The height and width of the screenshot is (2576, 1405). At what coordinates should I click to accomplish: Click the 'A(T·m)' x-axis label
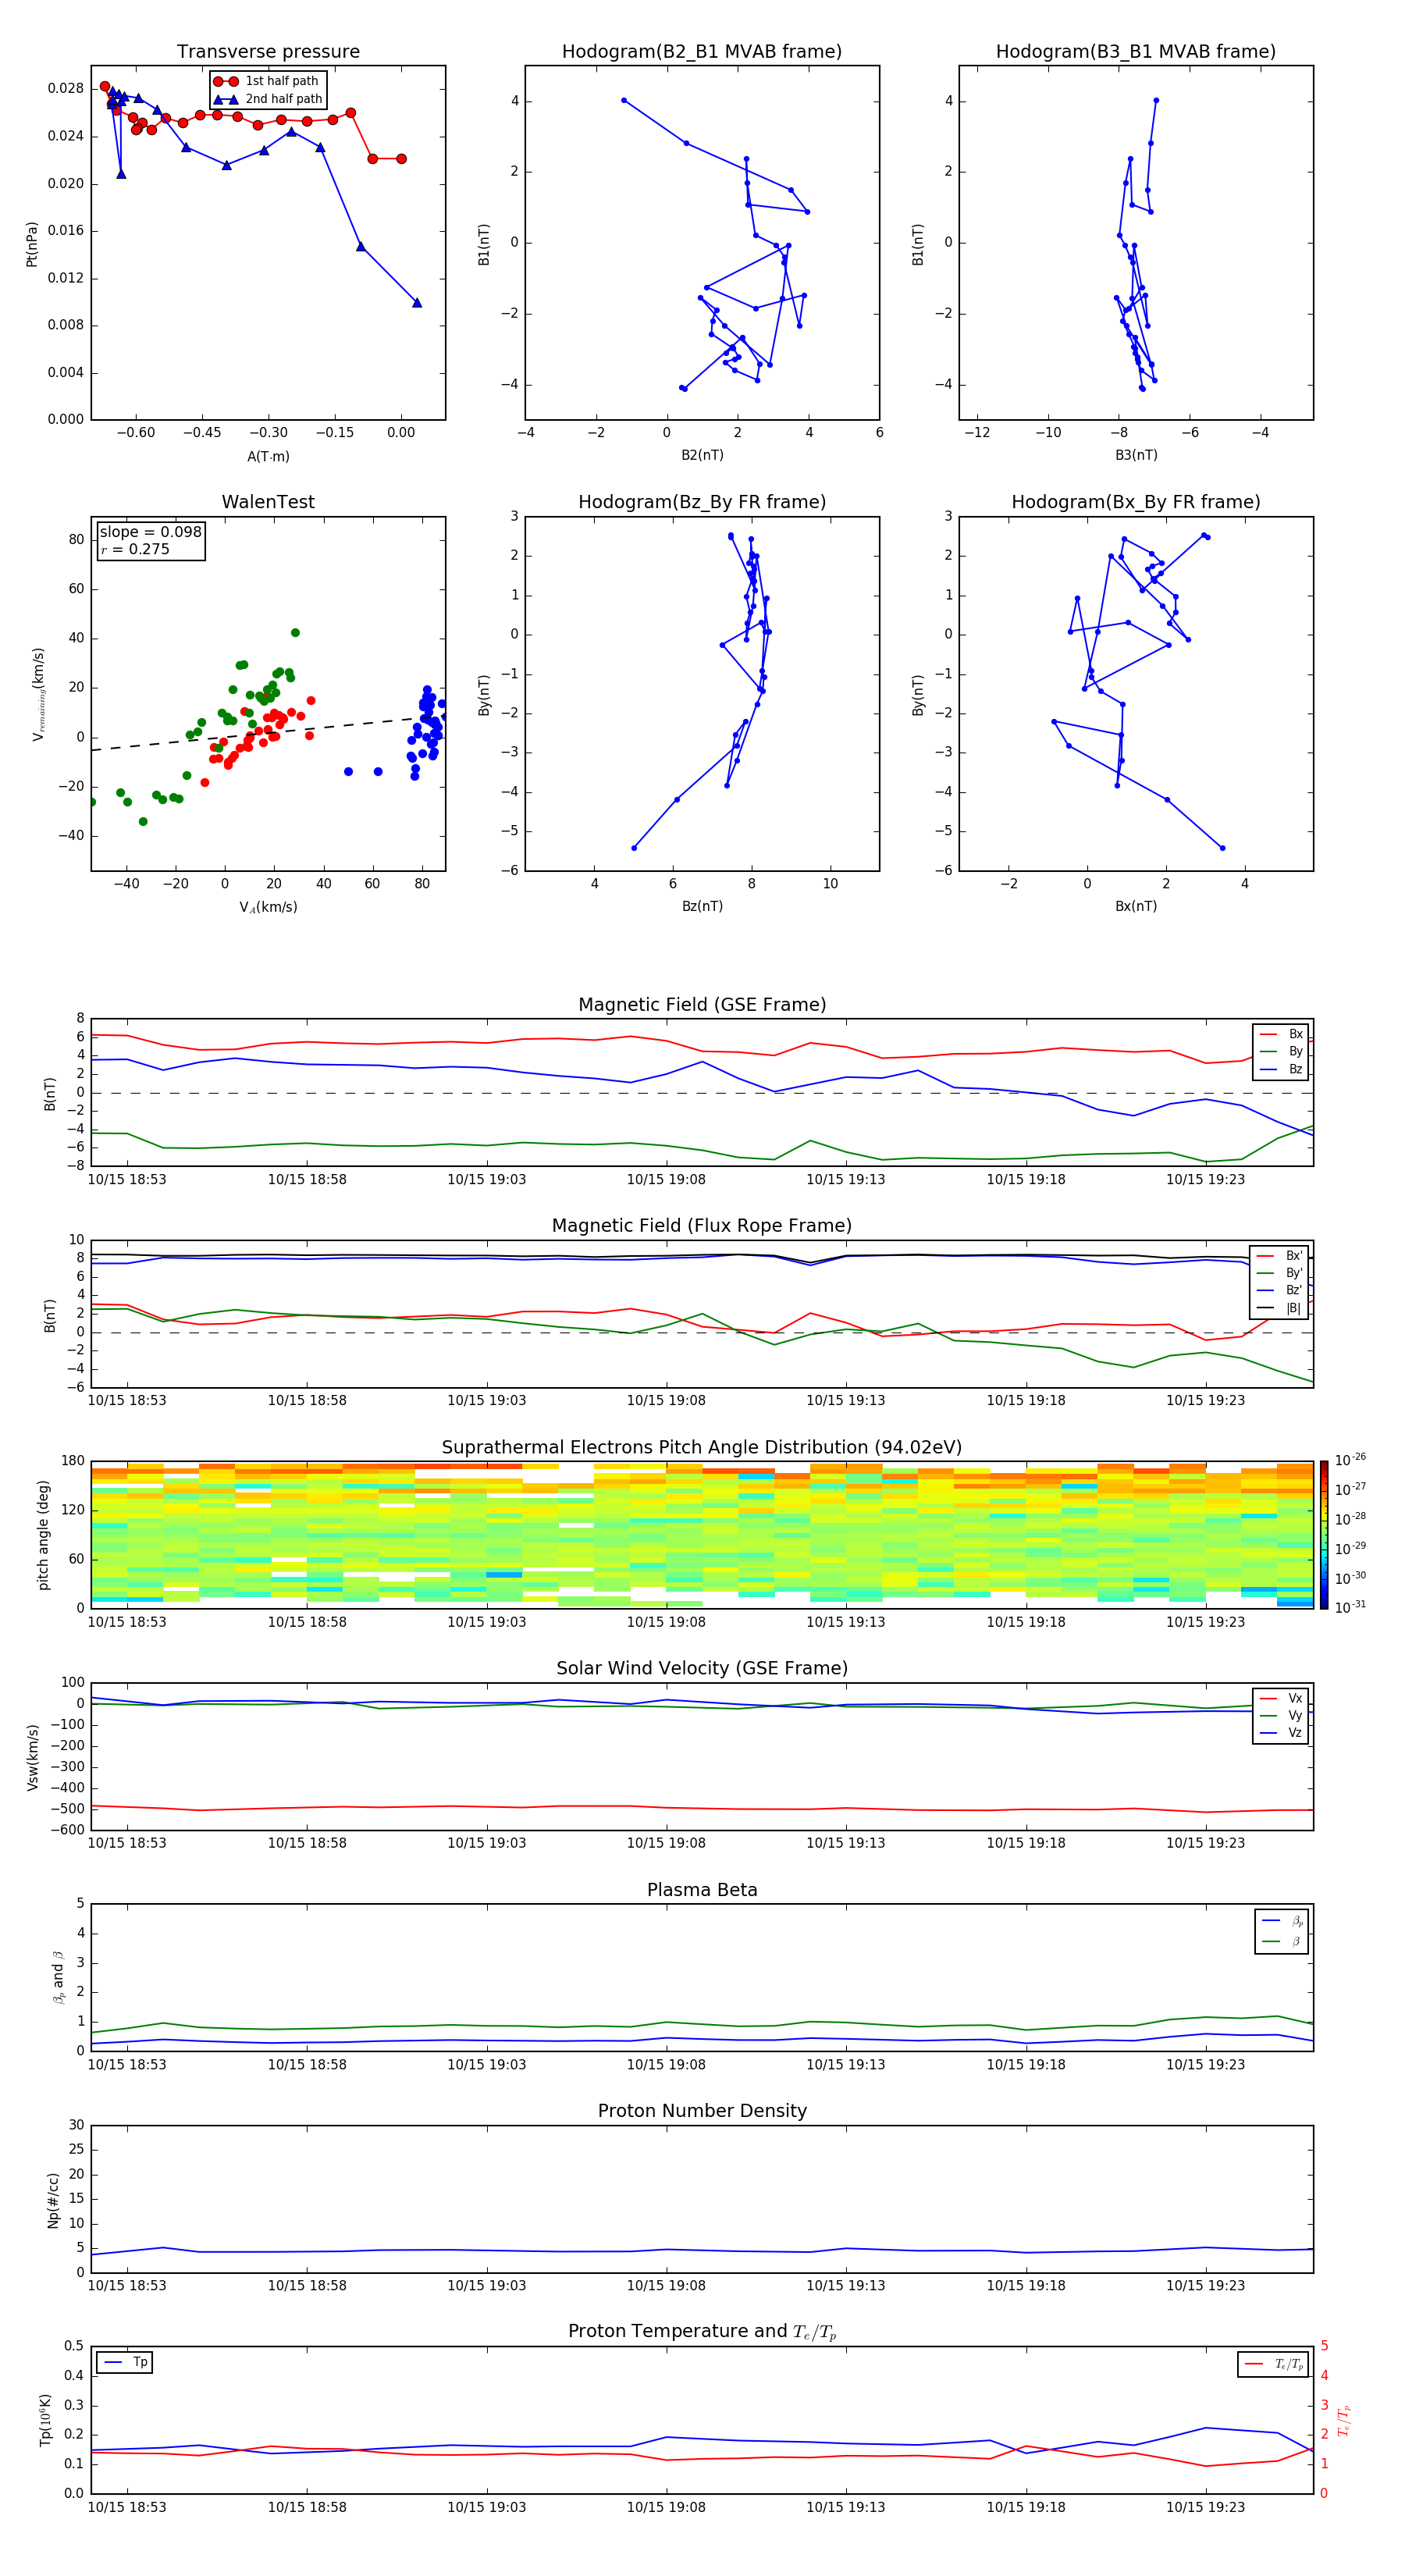tap(268, 456)
